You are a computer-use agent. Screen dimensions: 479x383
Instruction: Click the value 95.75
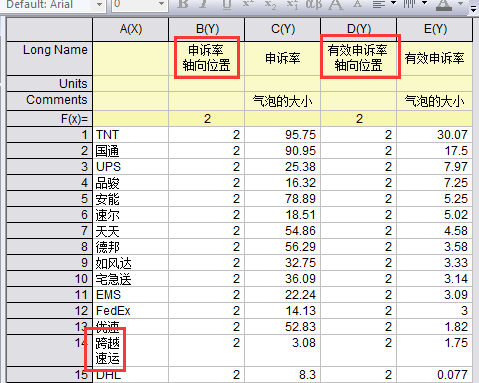coord(283,135)
